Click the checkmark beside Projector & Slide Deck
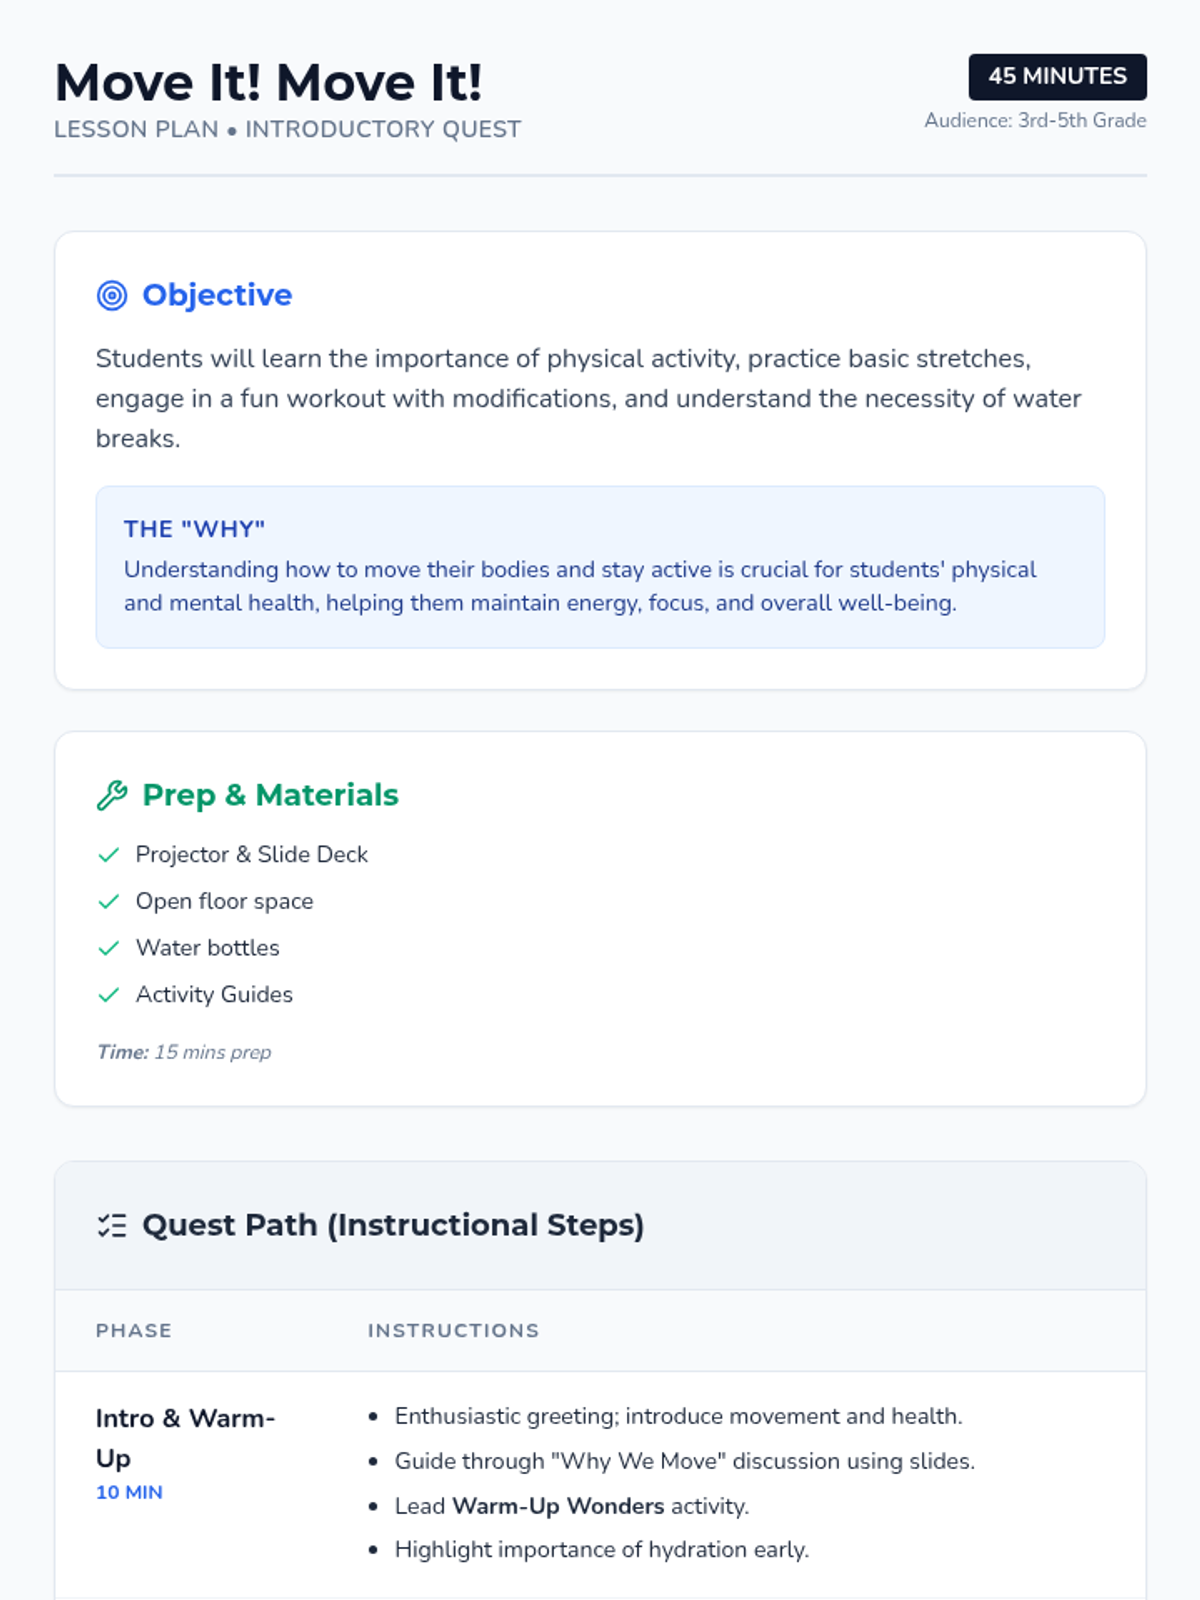 tap(109, 855)
